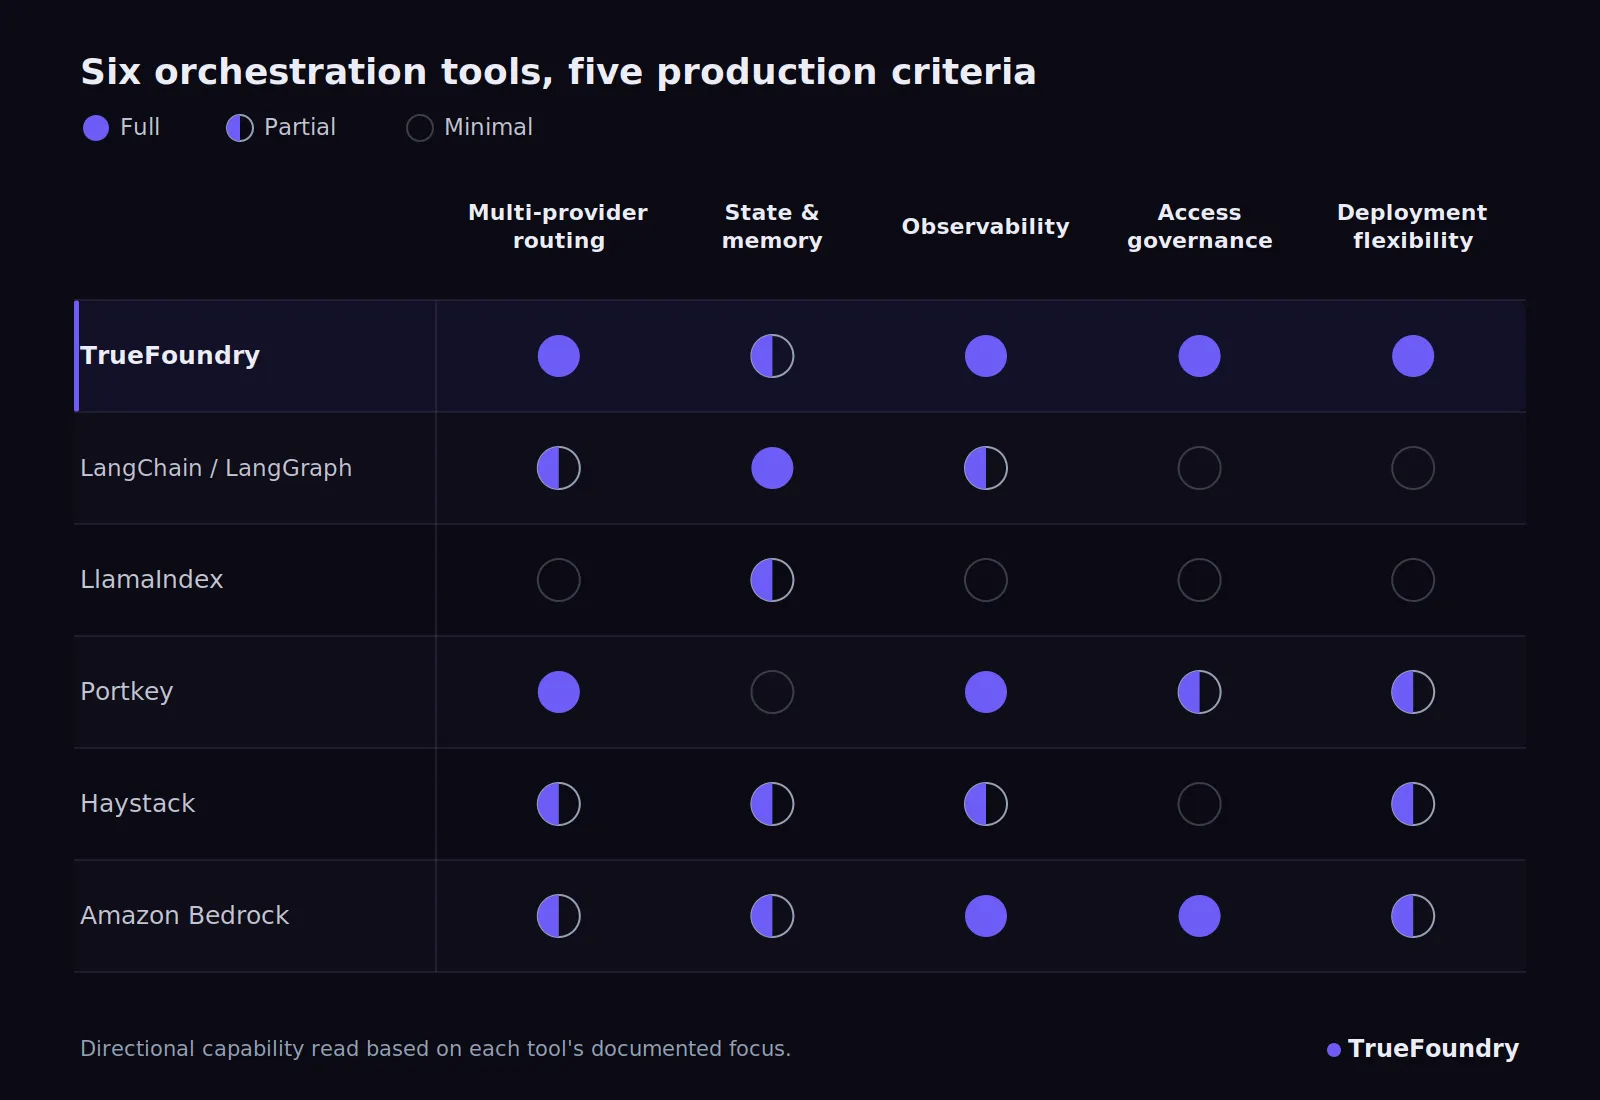Click Amazon Bedrock's Access governance full circle
This screenshot has width=1600, height=1100.
[1199, 916]
